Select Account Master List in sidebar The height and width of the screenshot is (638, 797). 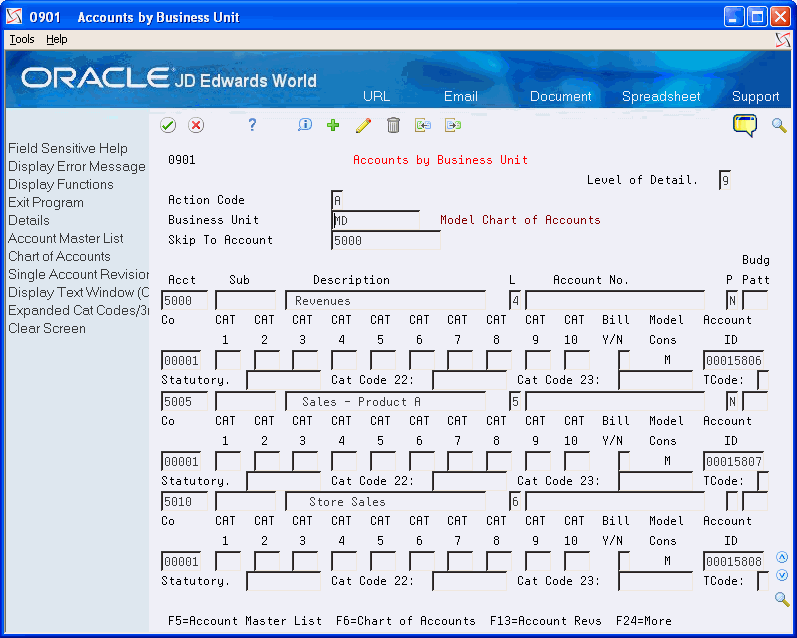(66, 238)
